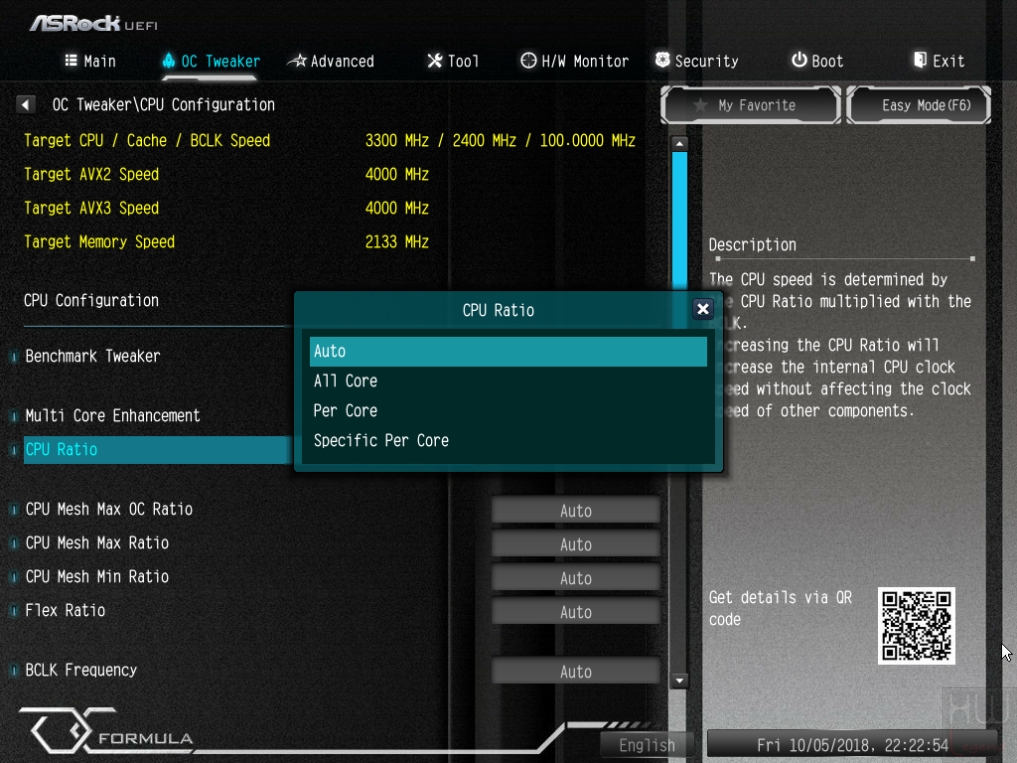Click the Tool wrench icon
The width and height of the screenshot is (1017, 763).
pos(435,60)
